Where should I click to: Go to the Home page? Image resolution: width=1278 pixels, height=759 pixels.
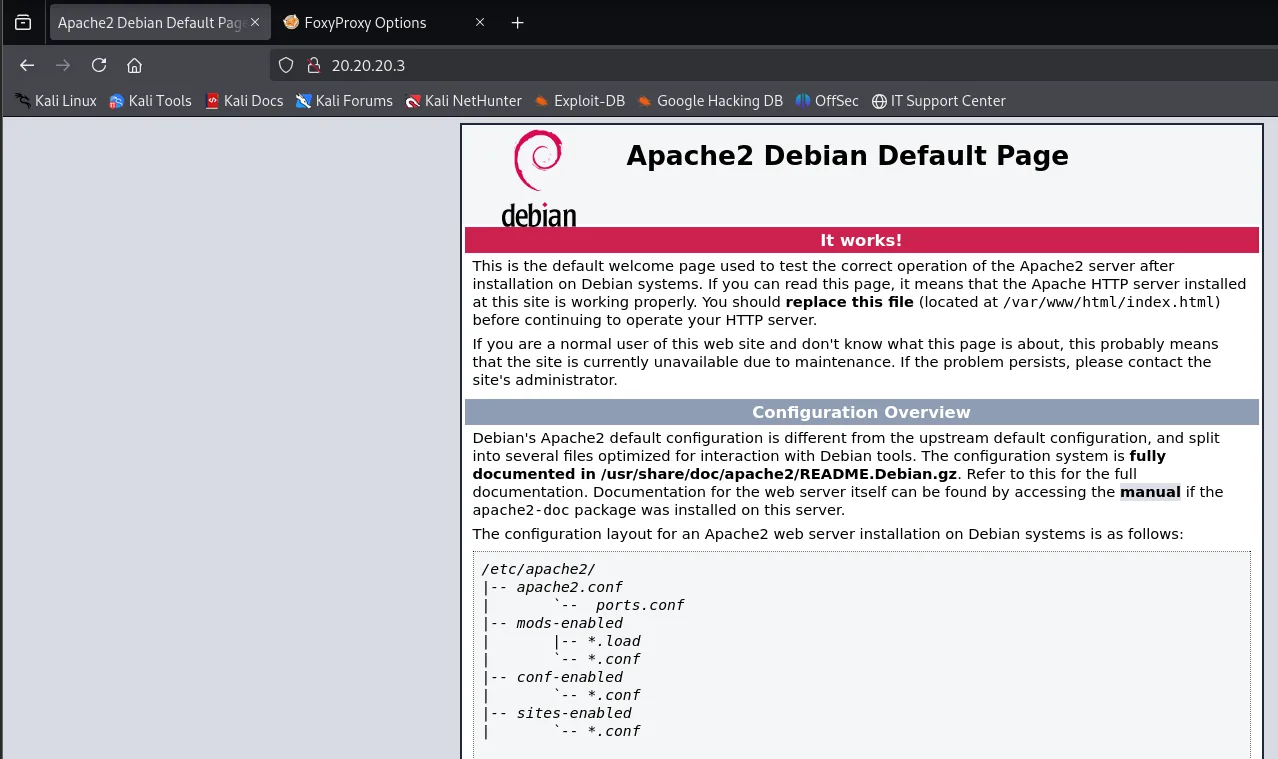(135, 65)
